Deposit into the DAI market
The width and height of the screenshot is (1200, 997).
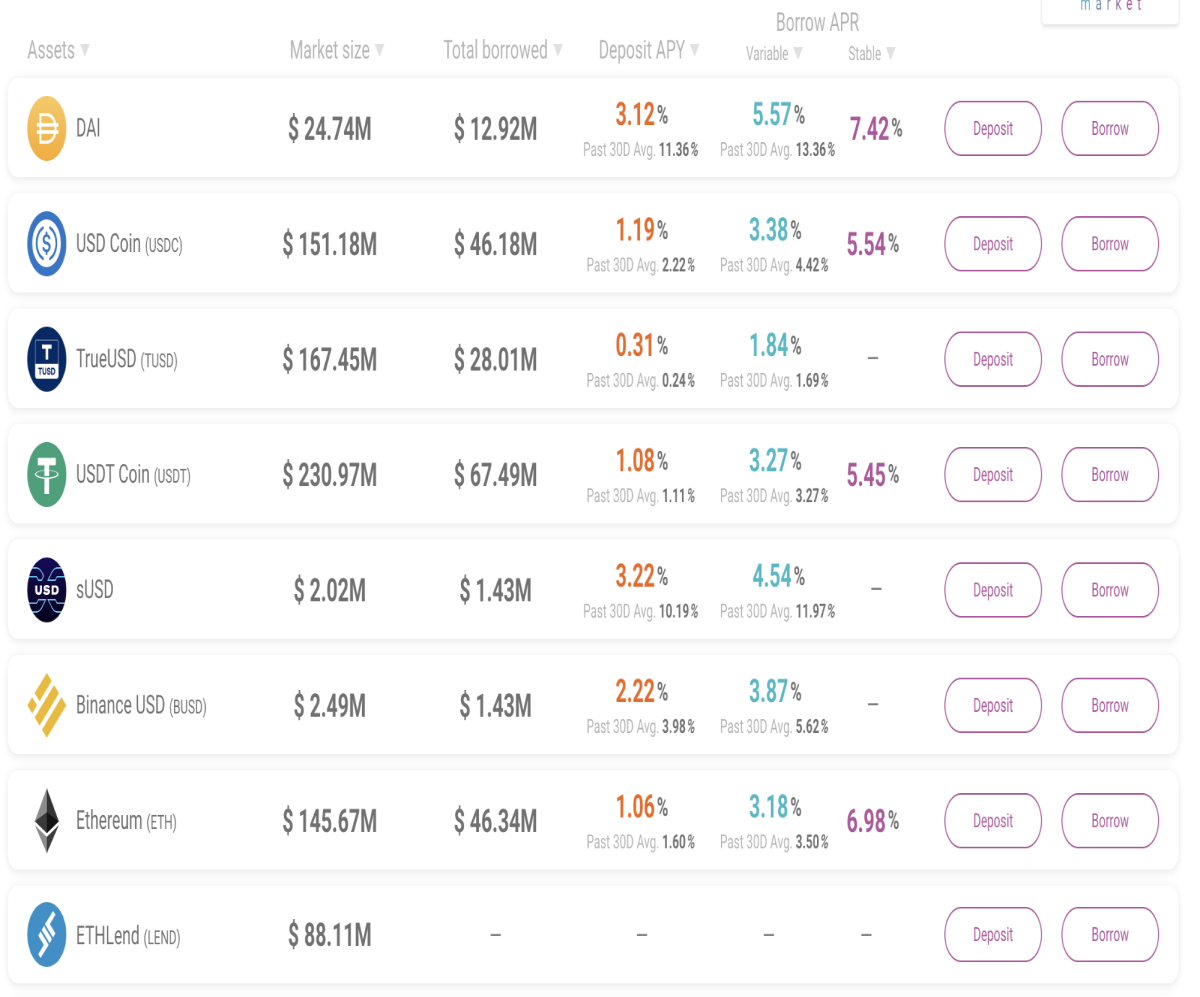993,129
